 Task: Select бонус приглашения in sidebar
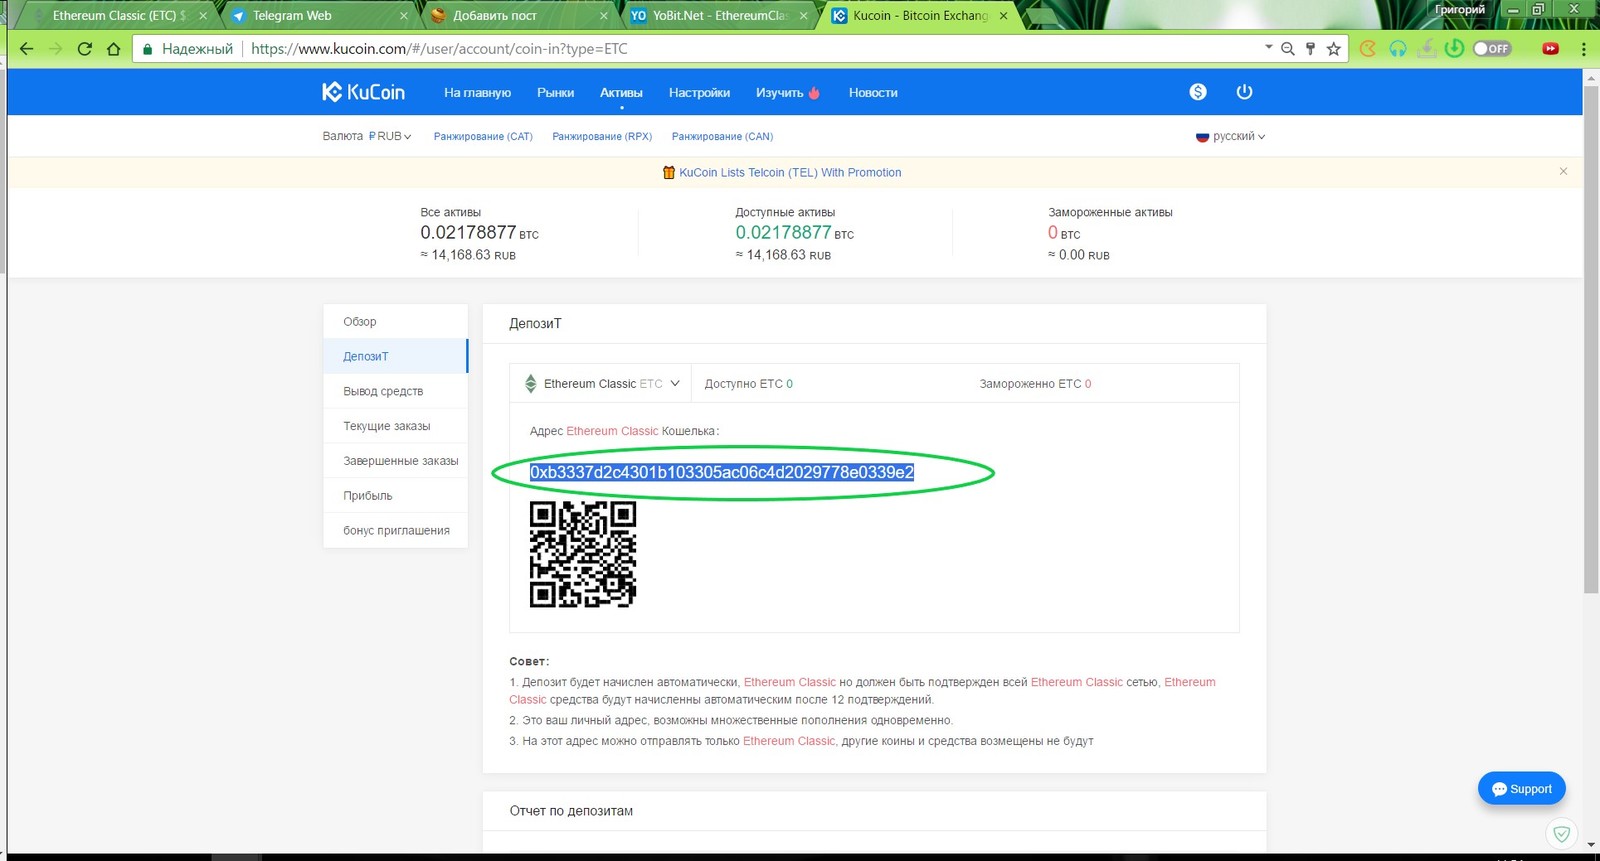point(395,531)
